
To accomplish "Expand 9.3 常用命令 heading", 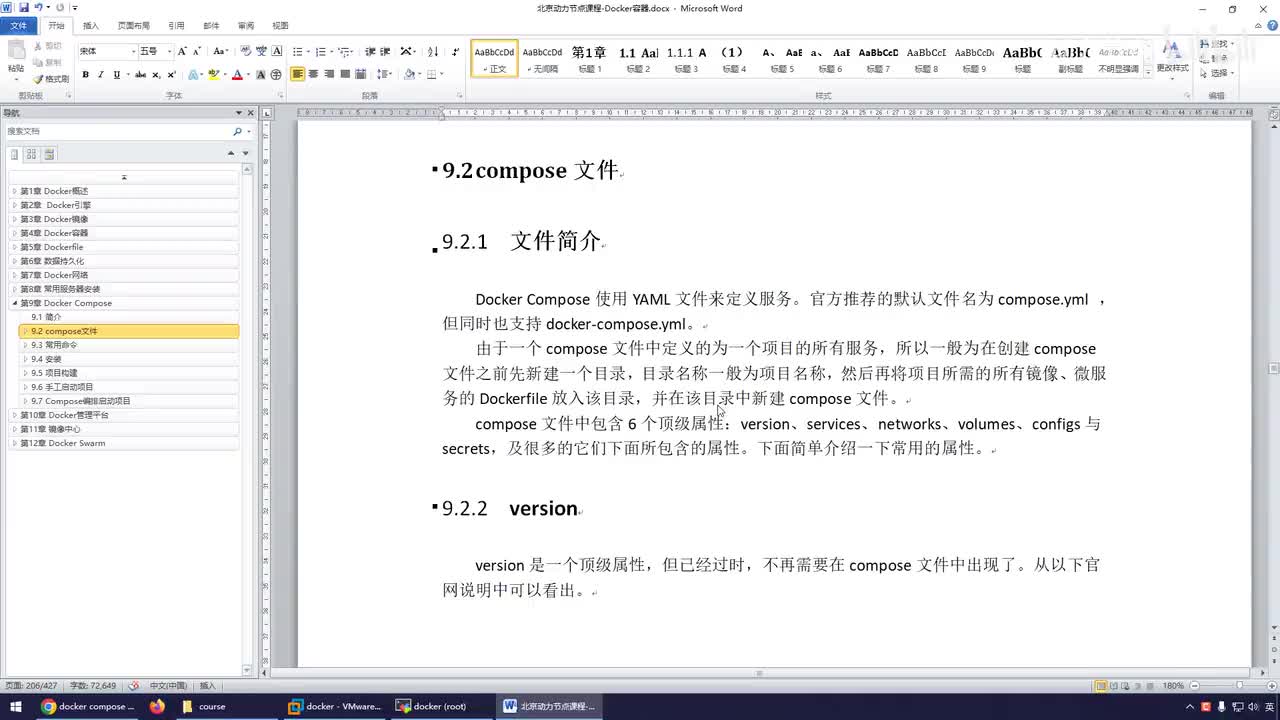I will pyautogui.click(x=25, y=345).
